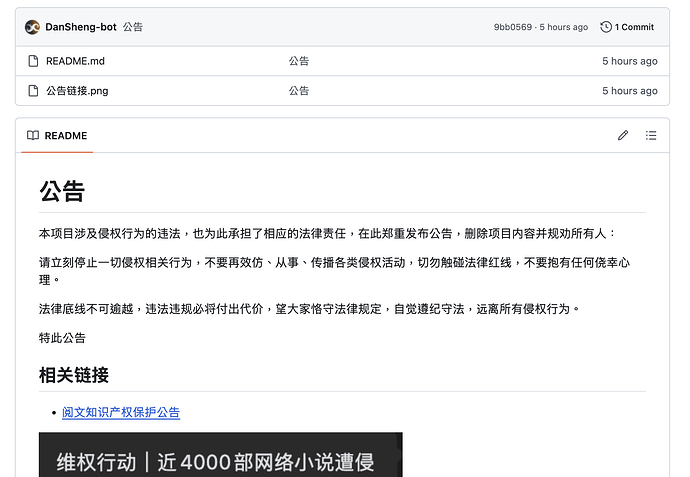Select the README tab
The image size is (690, 477).
pos(57,136)
